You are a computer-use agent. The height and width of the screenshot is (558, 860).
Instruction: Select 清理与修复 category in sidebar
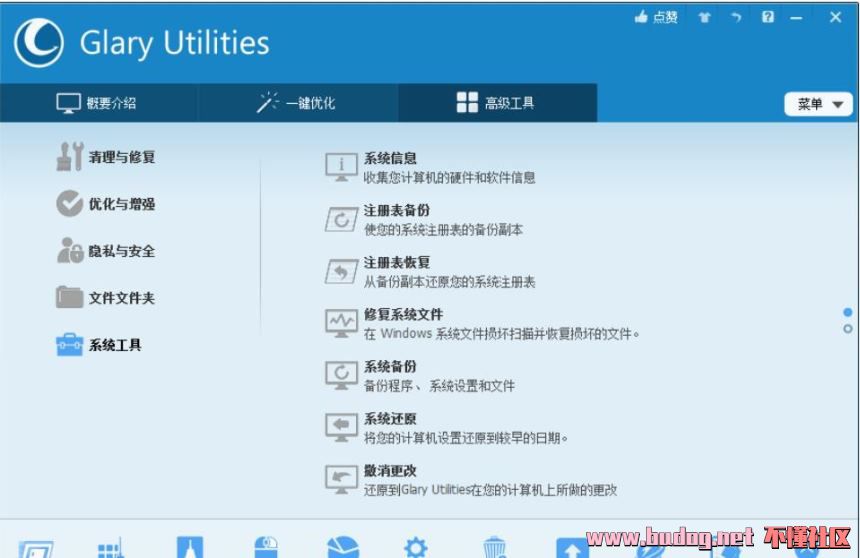pyautogui.click(x=106, y=157)
